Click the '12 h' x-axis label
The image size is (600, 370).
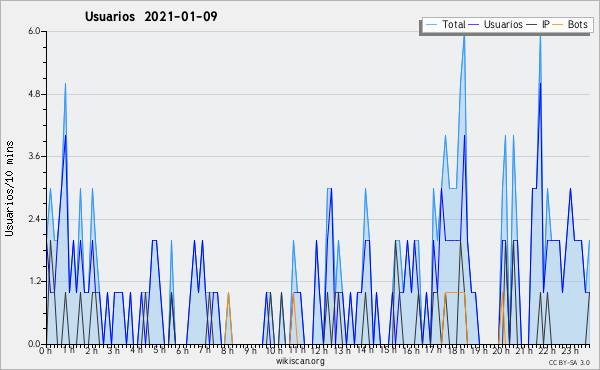(x=320, y=351)
